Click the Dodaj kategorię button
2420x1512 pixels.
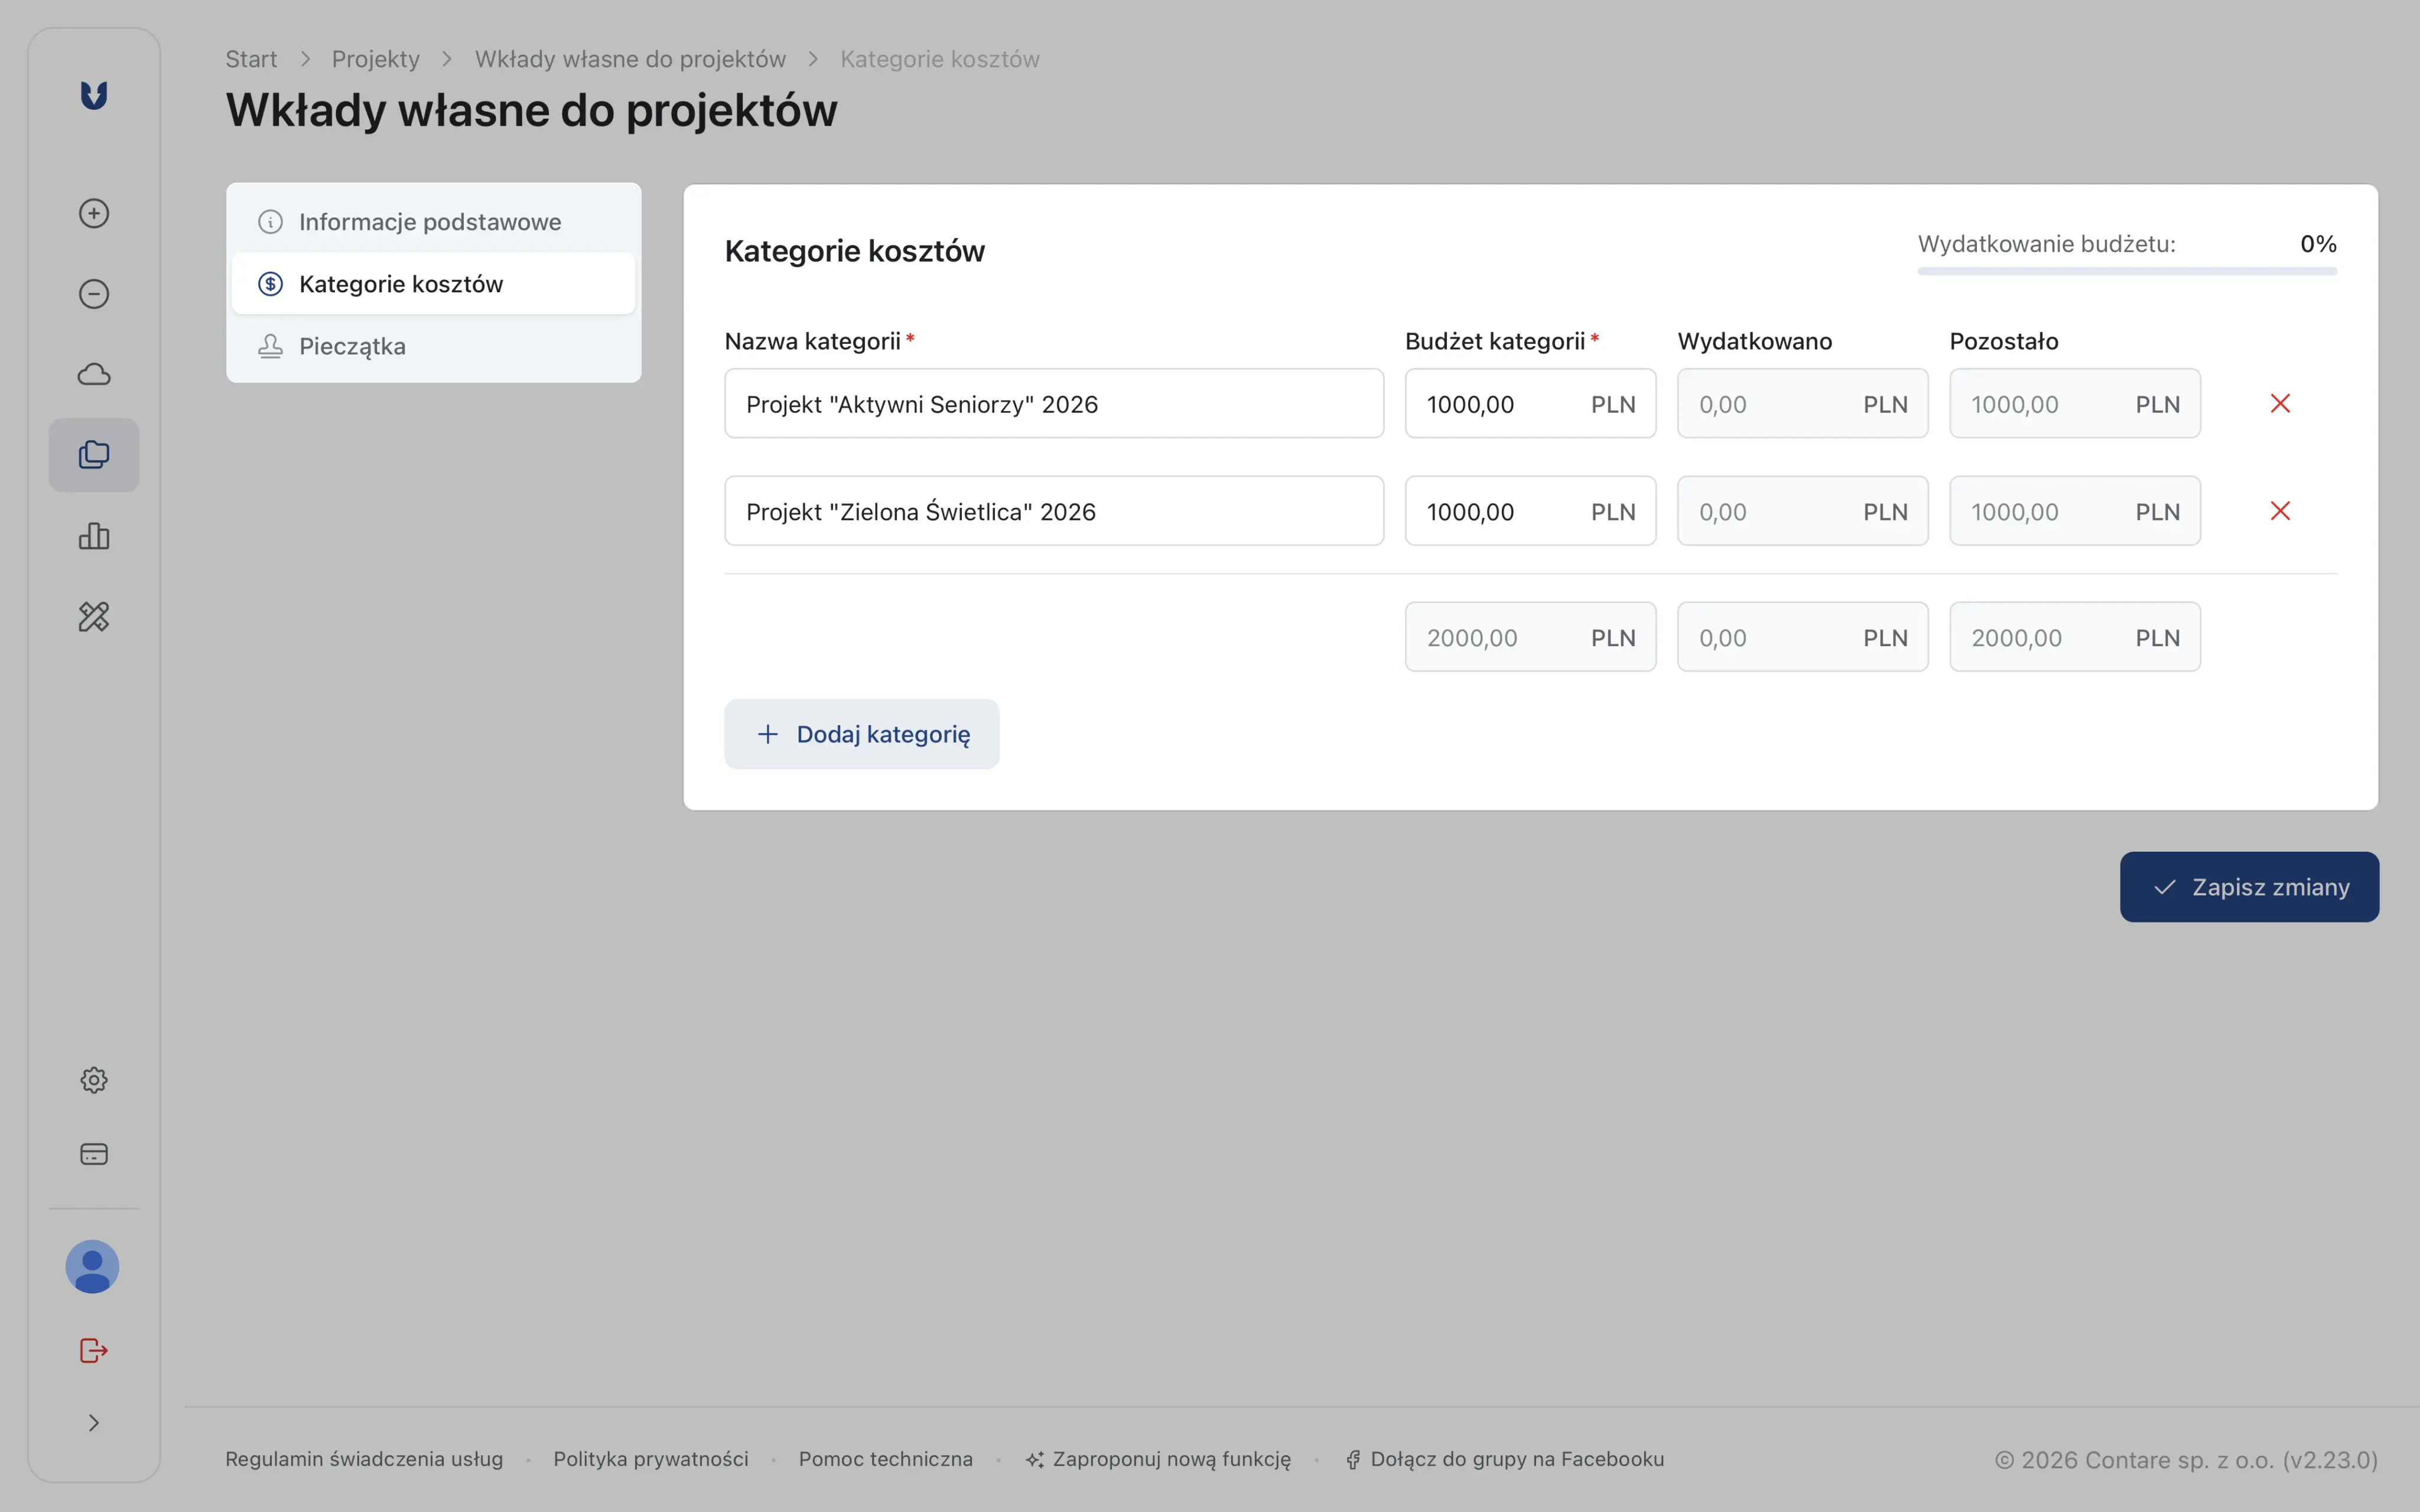[x=862, y=734]
